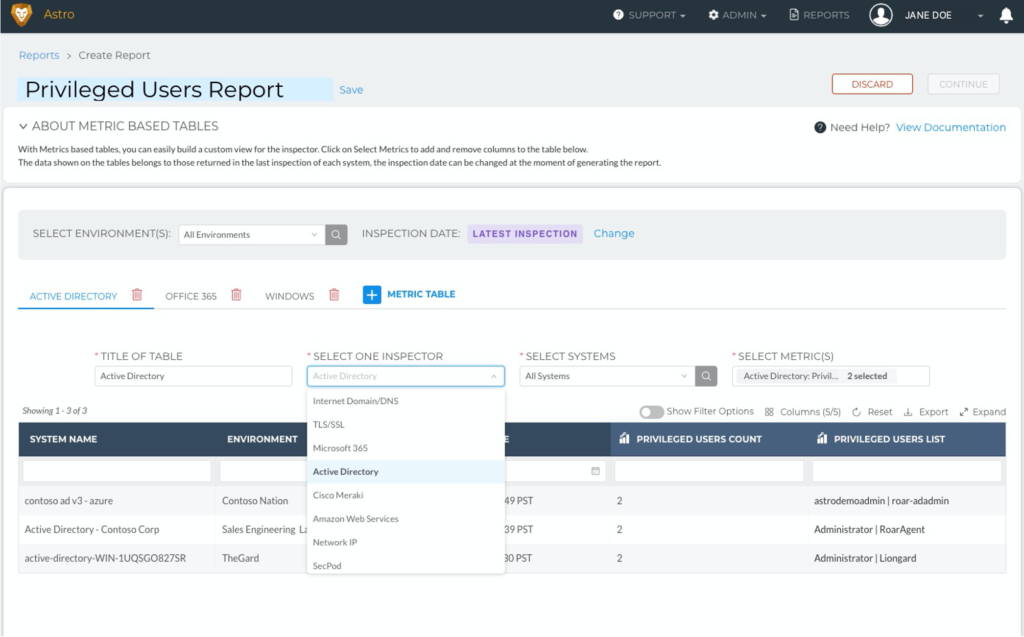This screenshot has width=1024, height=637.
Task: Click the Reset refresh icon
Action: [856, 412]
